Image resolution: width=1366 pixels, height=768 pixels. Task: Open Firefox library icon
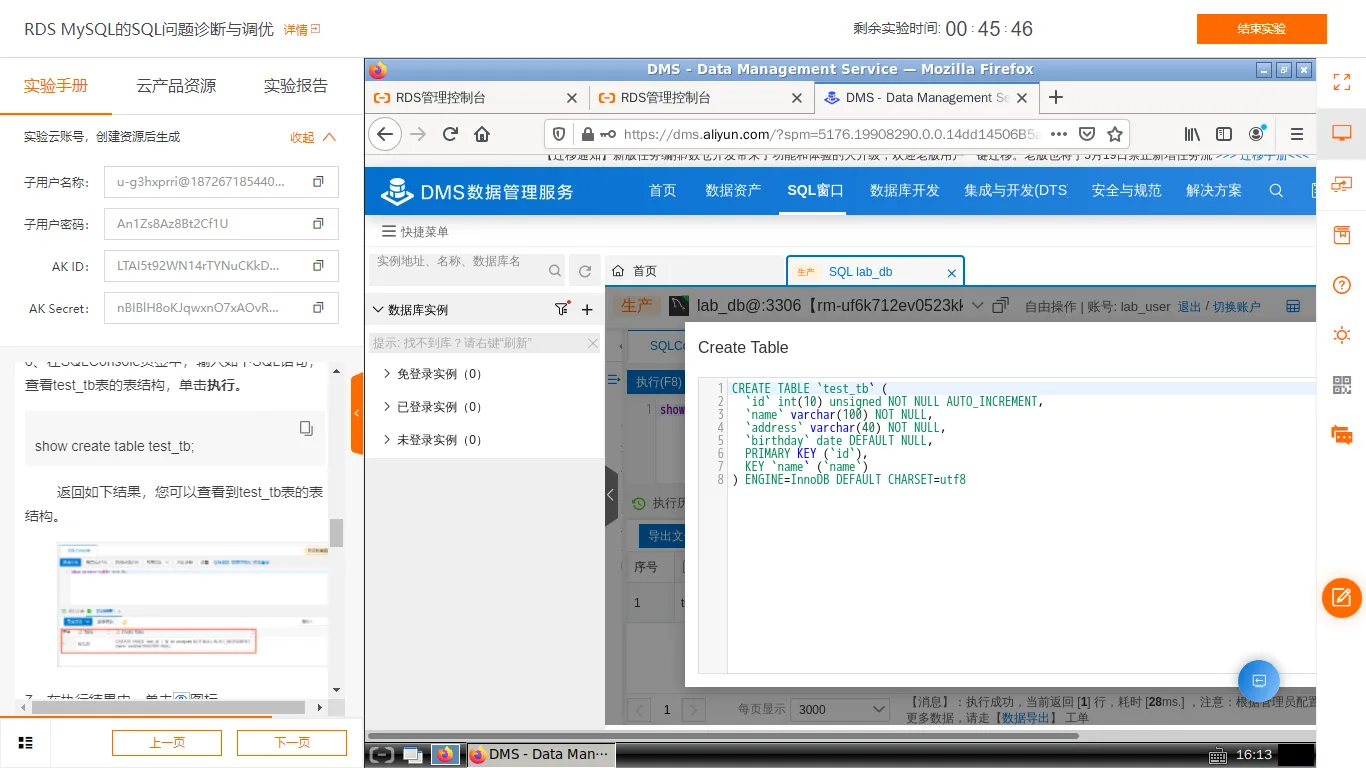click(1192, 134)
